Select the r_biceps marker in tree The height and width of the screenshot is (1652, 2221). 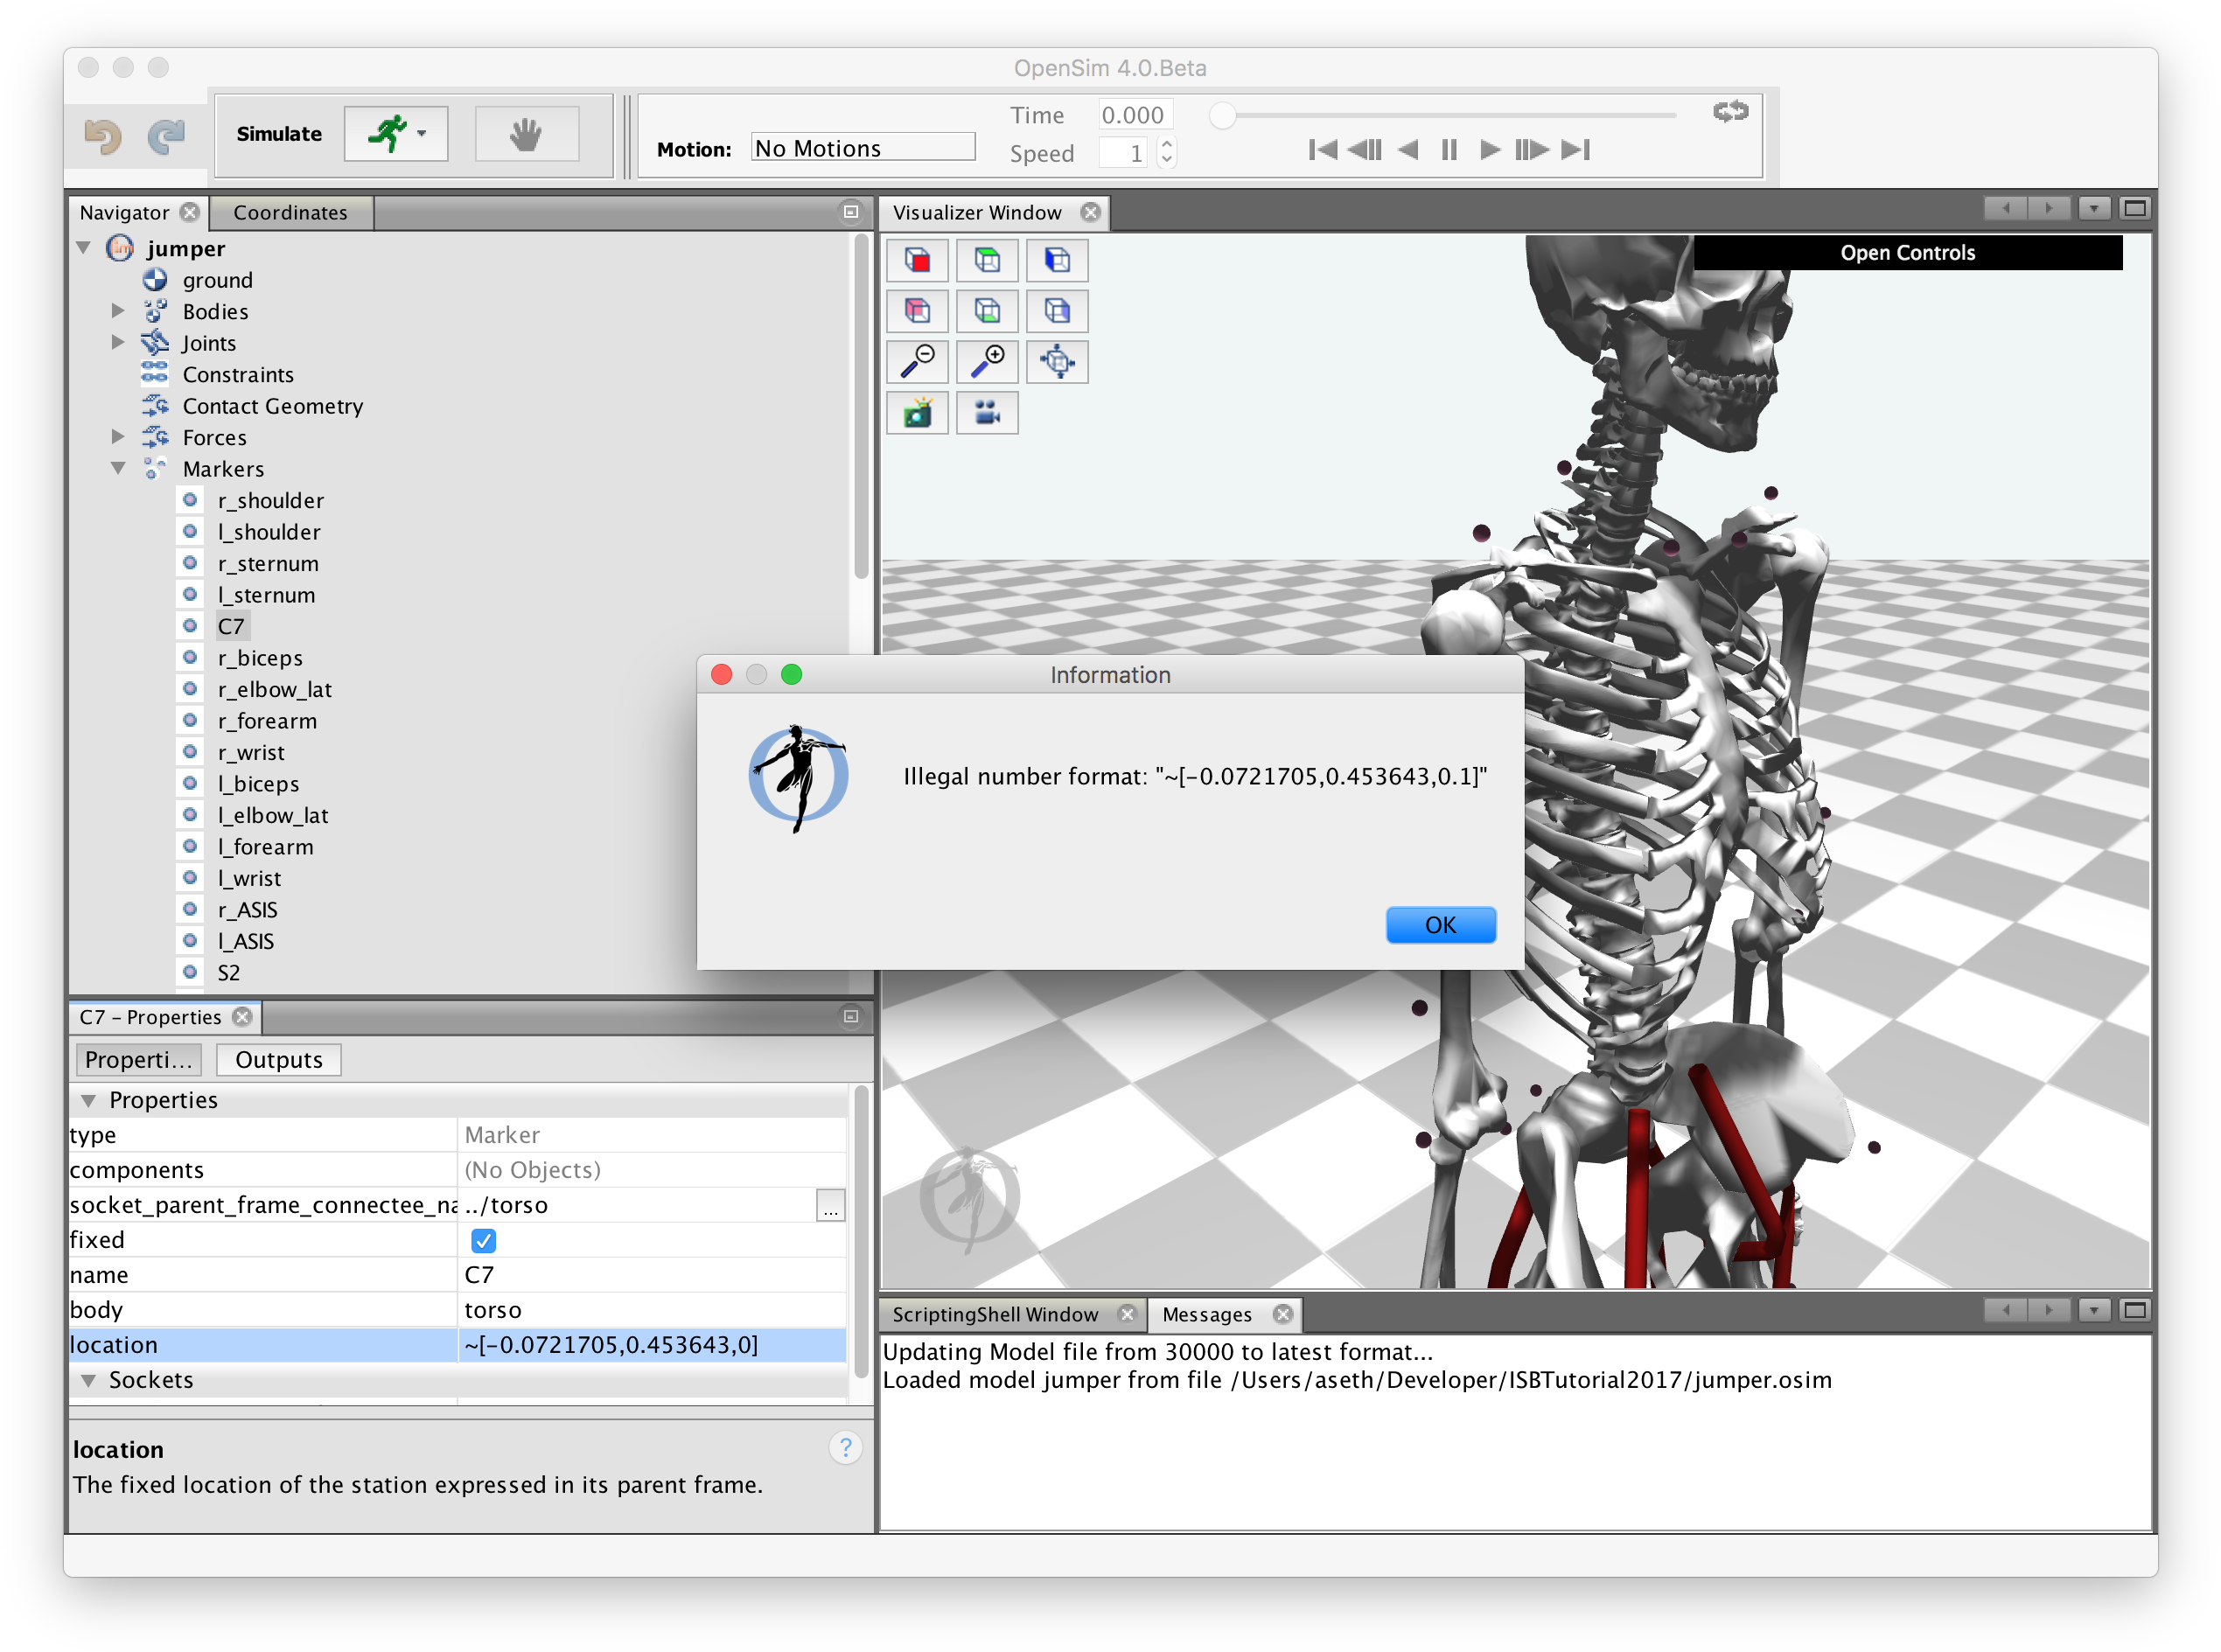click(x=260, y=657)
